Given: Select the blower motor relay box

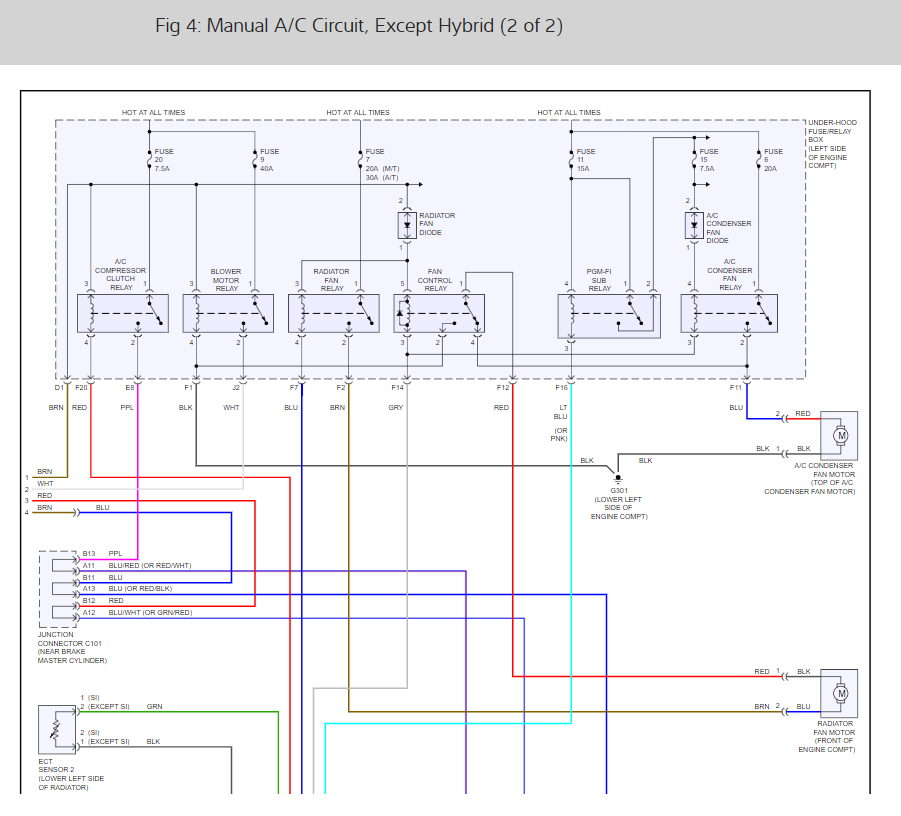Looking at the screenshot, I should coord(228,314).
